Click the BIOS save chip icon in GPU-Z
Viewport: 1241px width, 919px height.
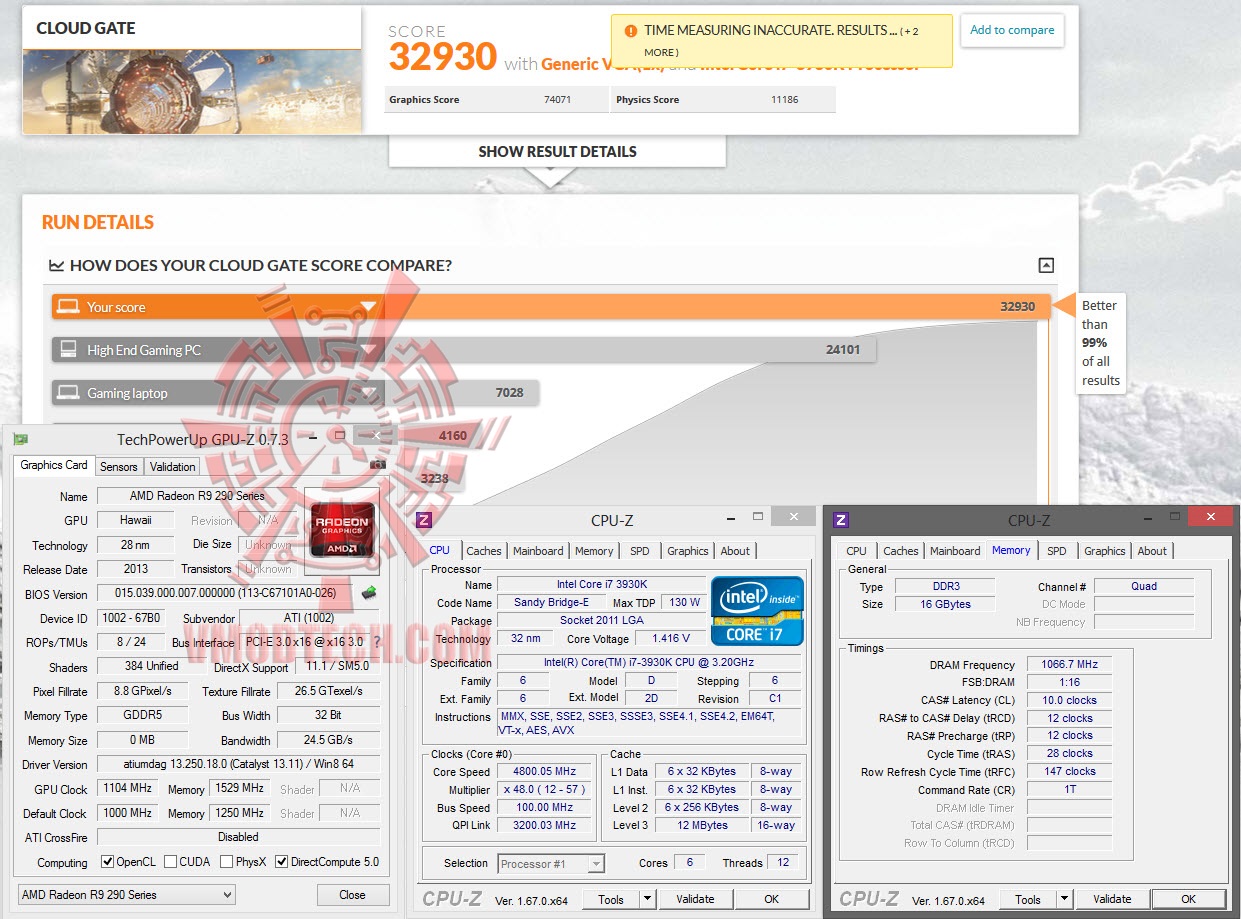[369, 593]
